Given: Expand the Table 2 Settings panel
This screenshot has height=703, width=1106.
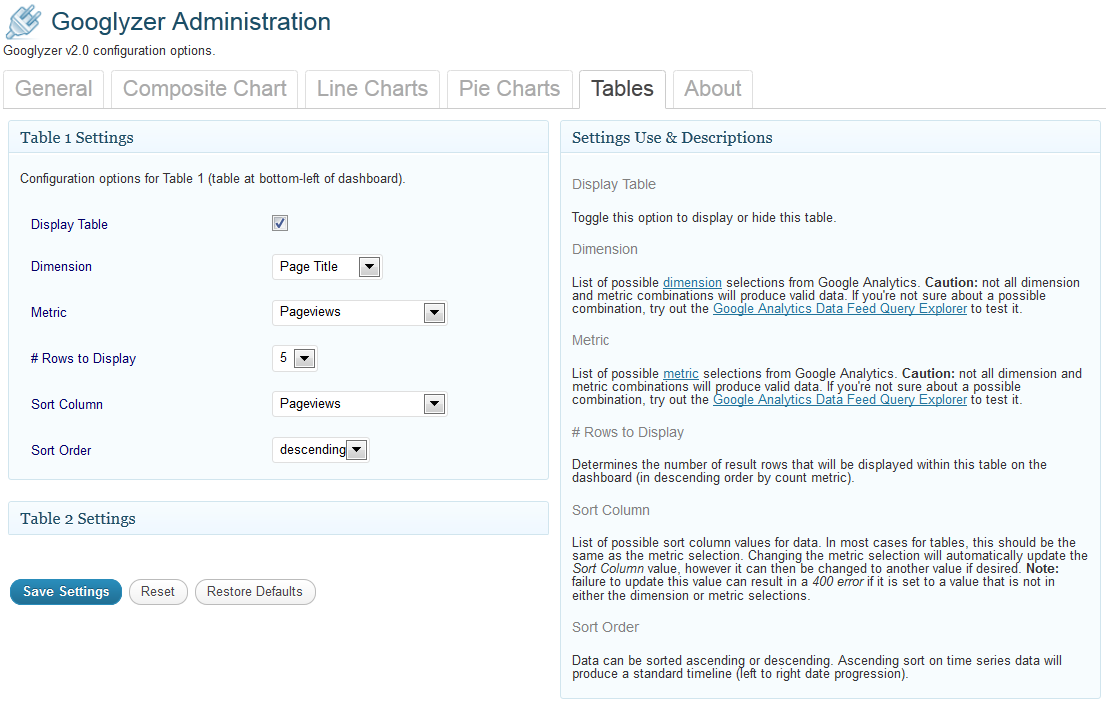Looking at the screenshot, I should (x=279, y=518).
